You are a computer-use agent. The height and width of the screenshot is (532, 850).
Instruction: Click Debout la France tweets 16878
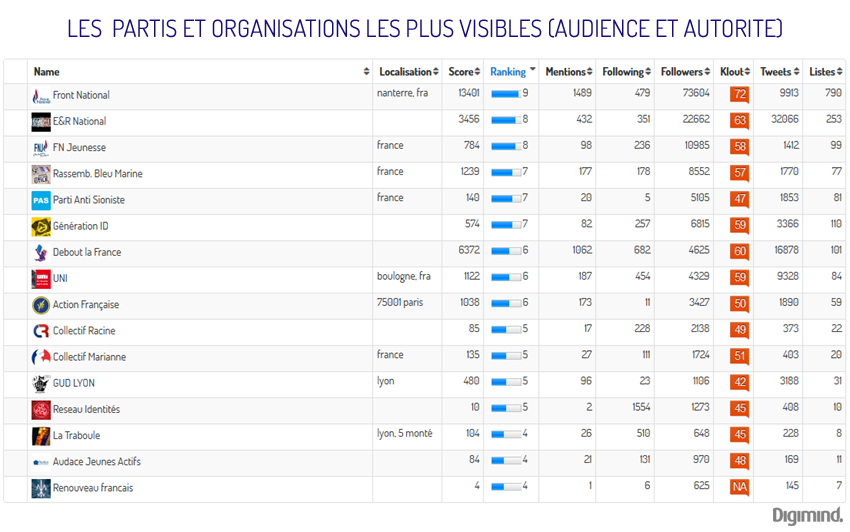tap(788, 250)
